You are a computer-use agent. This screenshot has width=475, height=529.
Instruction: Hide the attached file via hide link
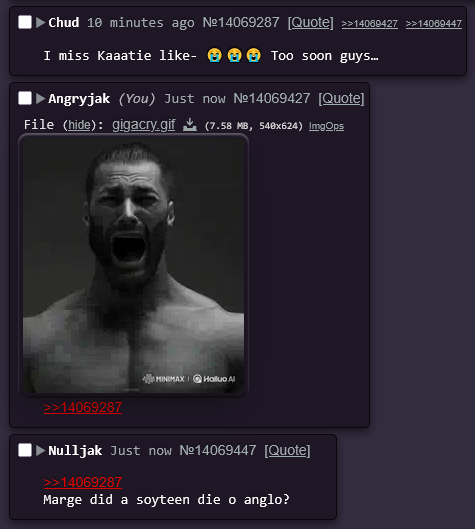(x=79, y=125)
